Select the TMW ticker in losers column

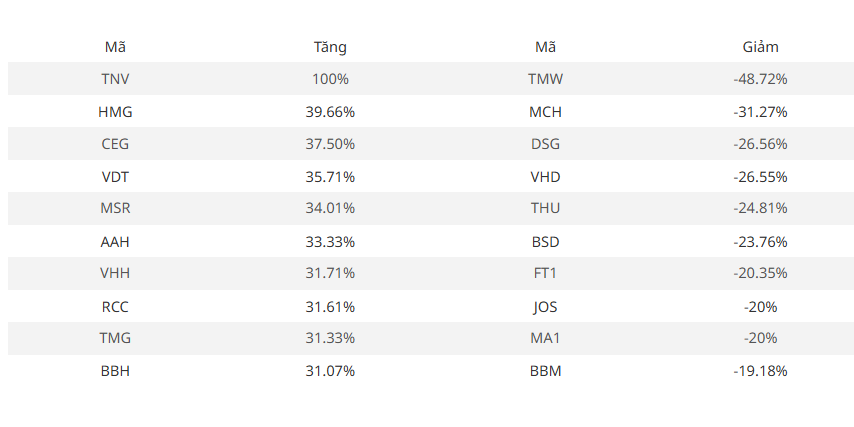point(545,79)
